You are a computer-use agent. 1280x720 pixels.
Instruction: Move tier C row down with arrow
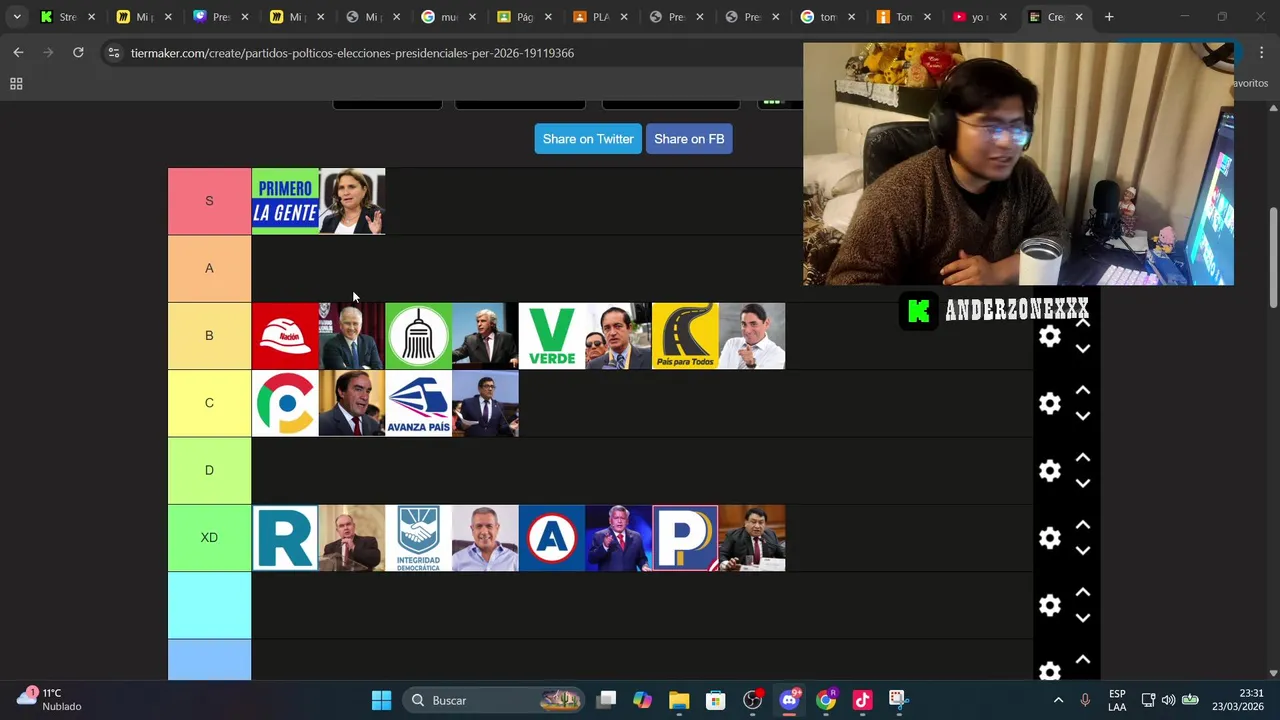1083,416
